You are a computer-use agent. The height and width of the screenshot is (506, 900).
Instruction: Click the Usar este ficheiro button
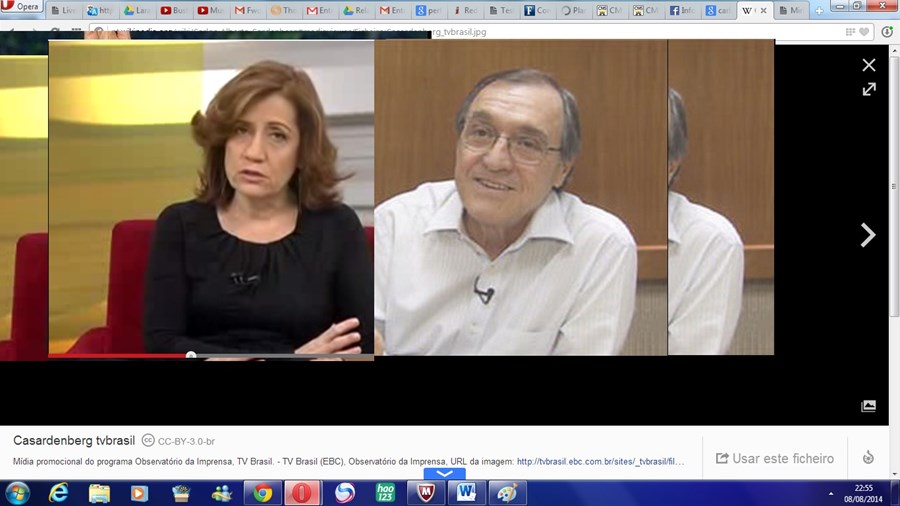(x=774, y=458)
